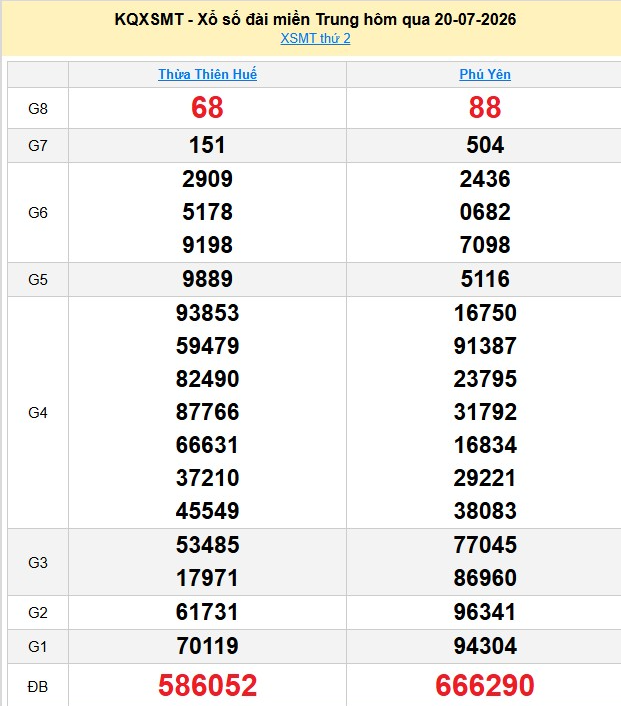Click the G5 result 5116

[485, 279]
